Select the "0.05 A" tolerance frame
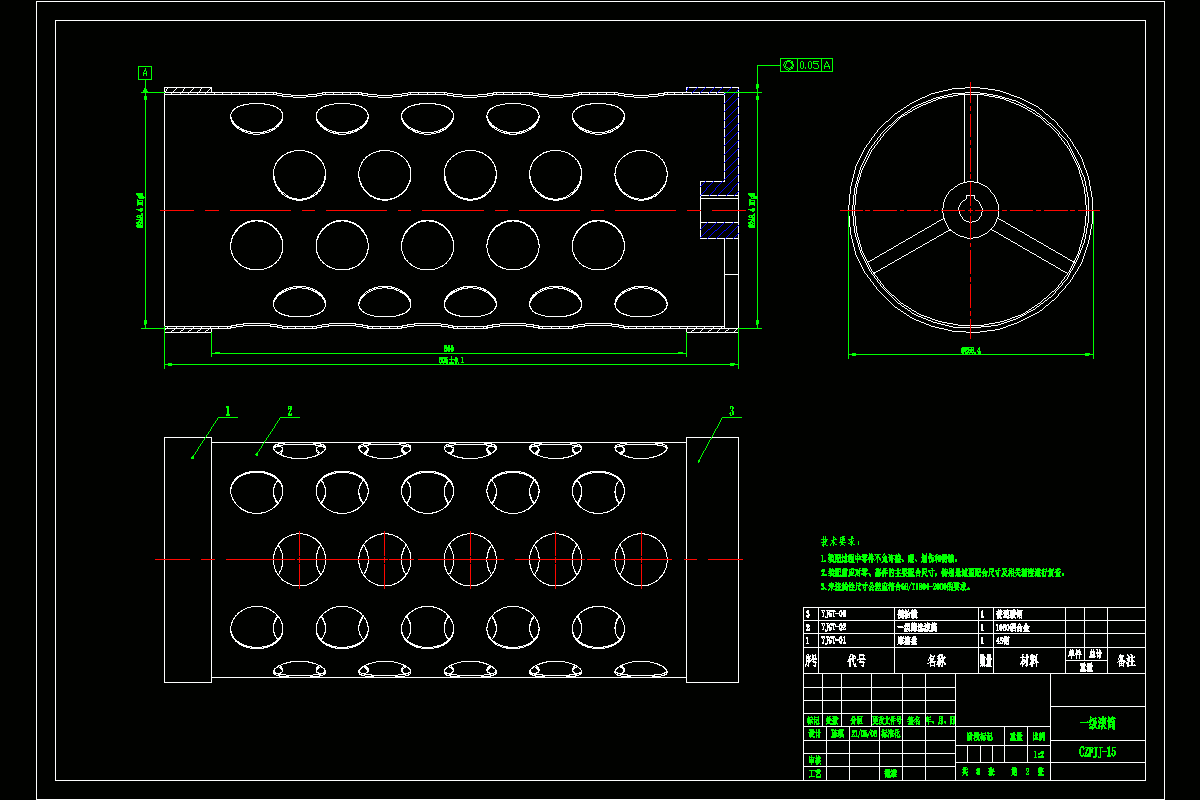 click(x=807, y=65)
